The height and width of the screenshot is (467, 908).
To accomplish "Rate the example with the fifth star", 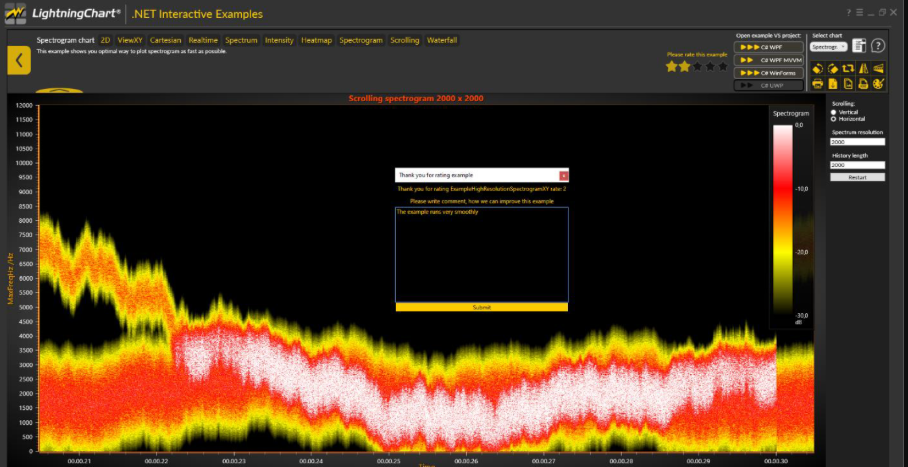I will 723,66.
